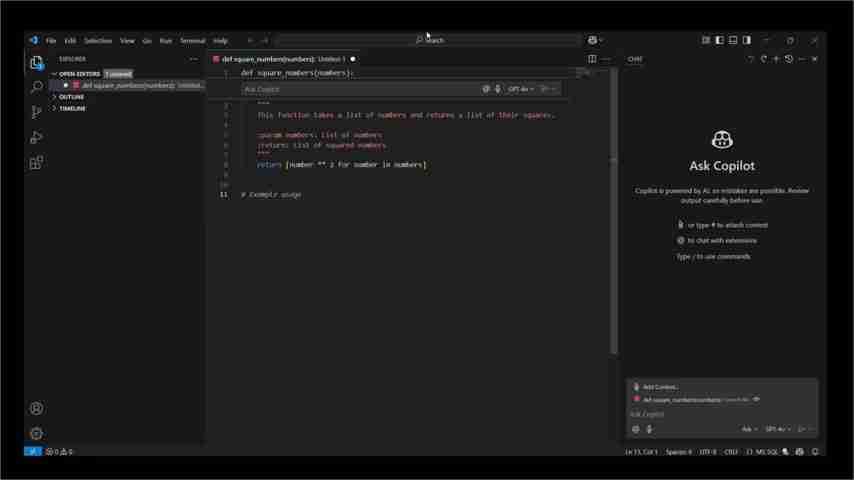The width and height of the screenshot is (854, 480).
Task: Click the tools icon in Chat panel input
Action: pyautogui.click(x=636, y=429)
